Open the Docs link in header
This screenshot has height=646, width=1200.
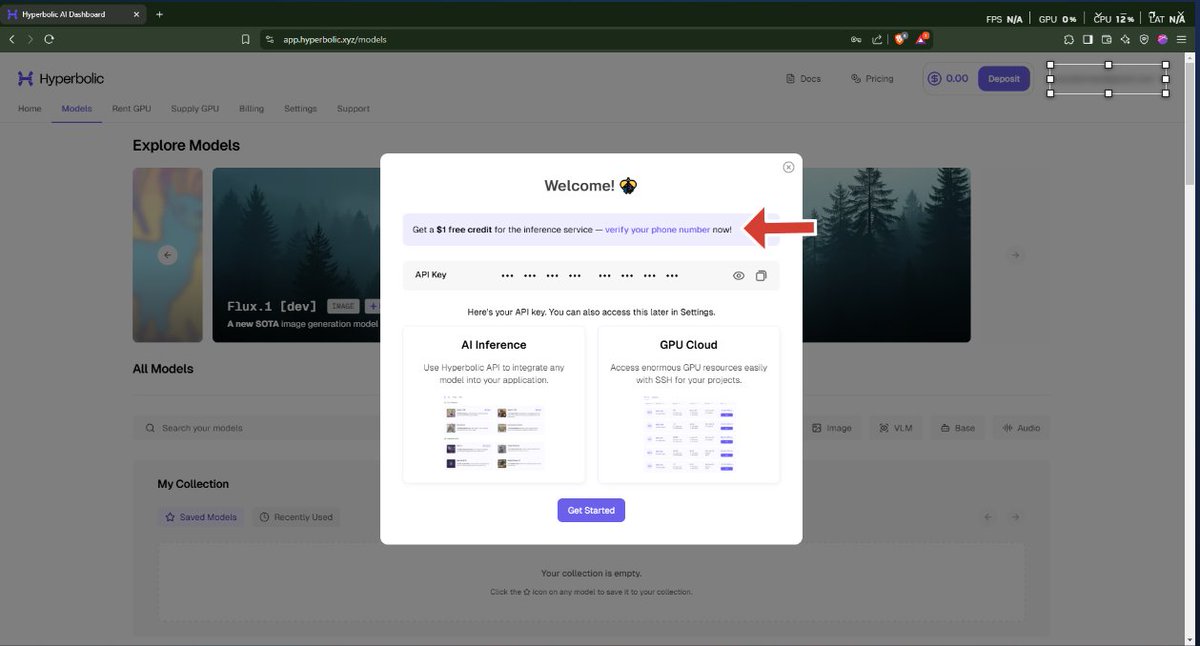click(x=803, y=79)
